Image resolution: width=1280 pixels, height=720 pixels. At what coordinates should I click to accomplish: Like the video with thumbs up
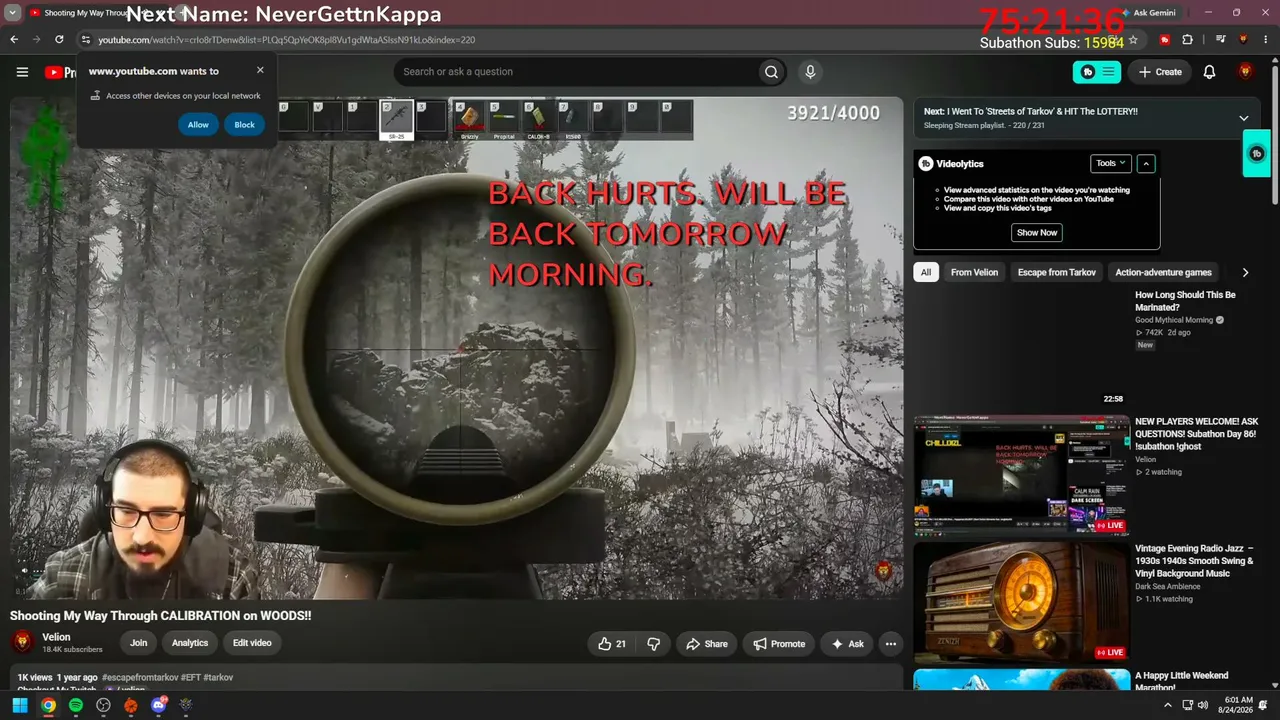(x=611, y=644)
